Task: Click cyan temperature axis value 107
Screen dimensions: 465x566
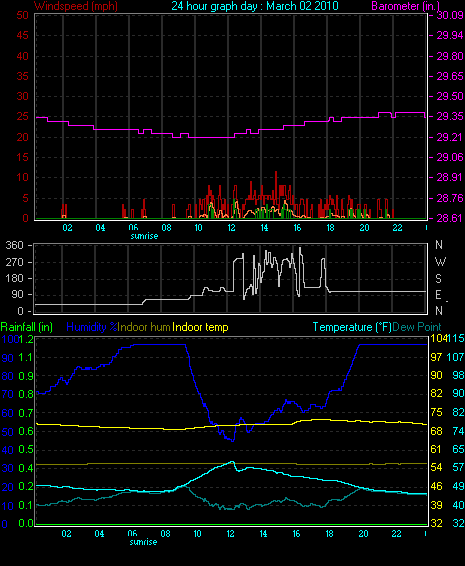Action: (x=456, y=357)
